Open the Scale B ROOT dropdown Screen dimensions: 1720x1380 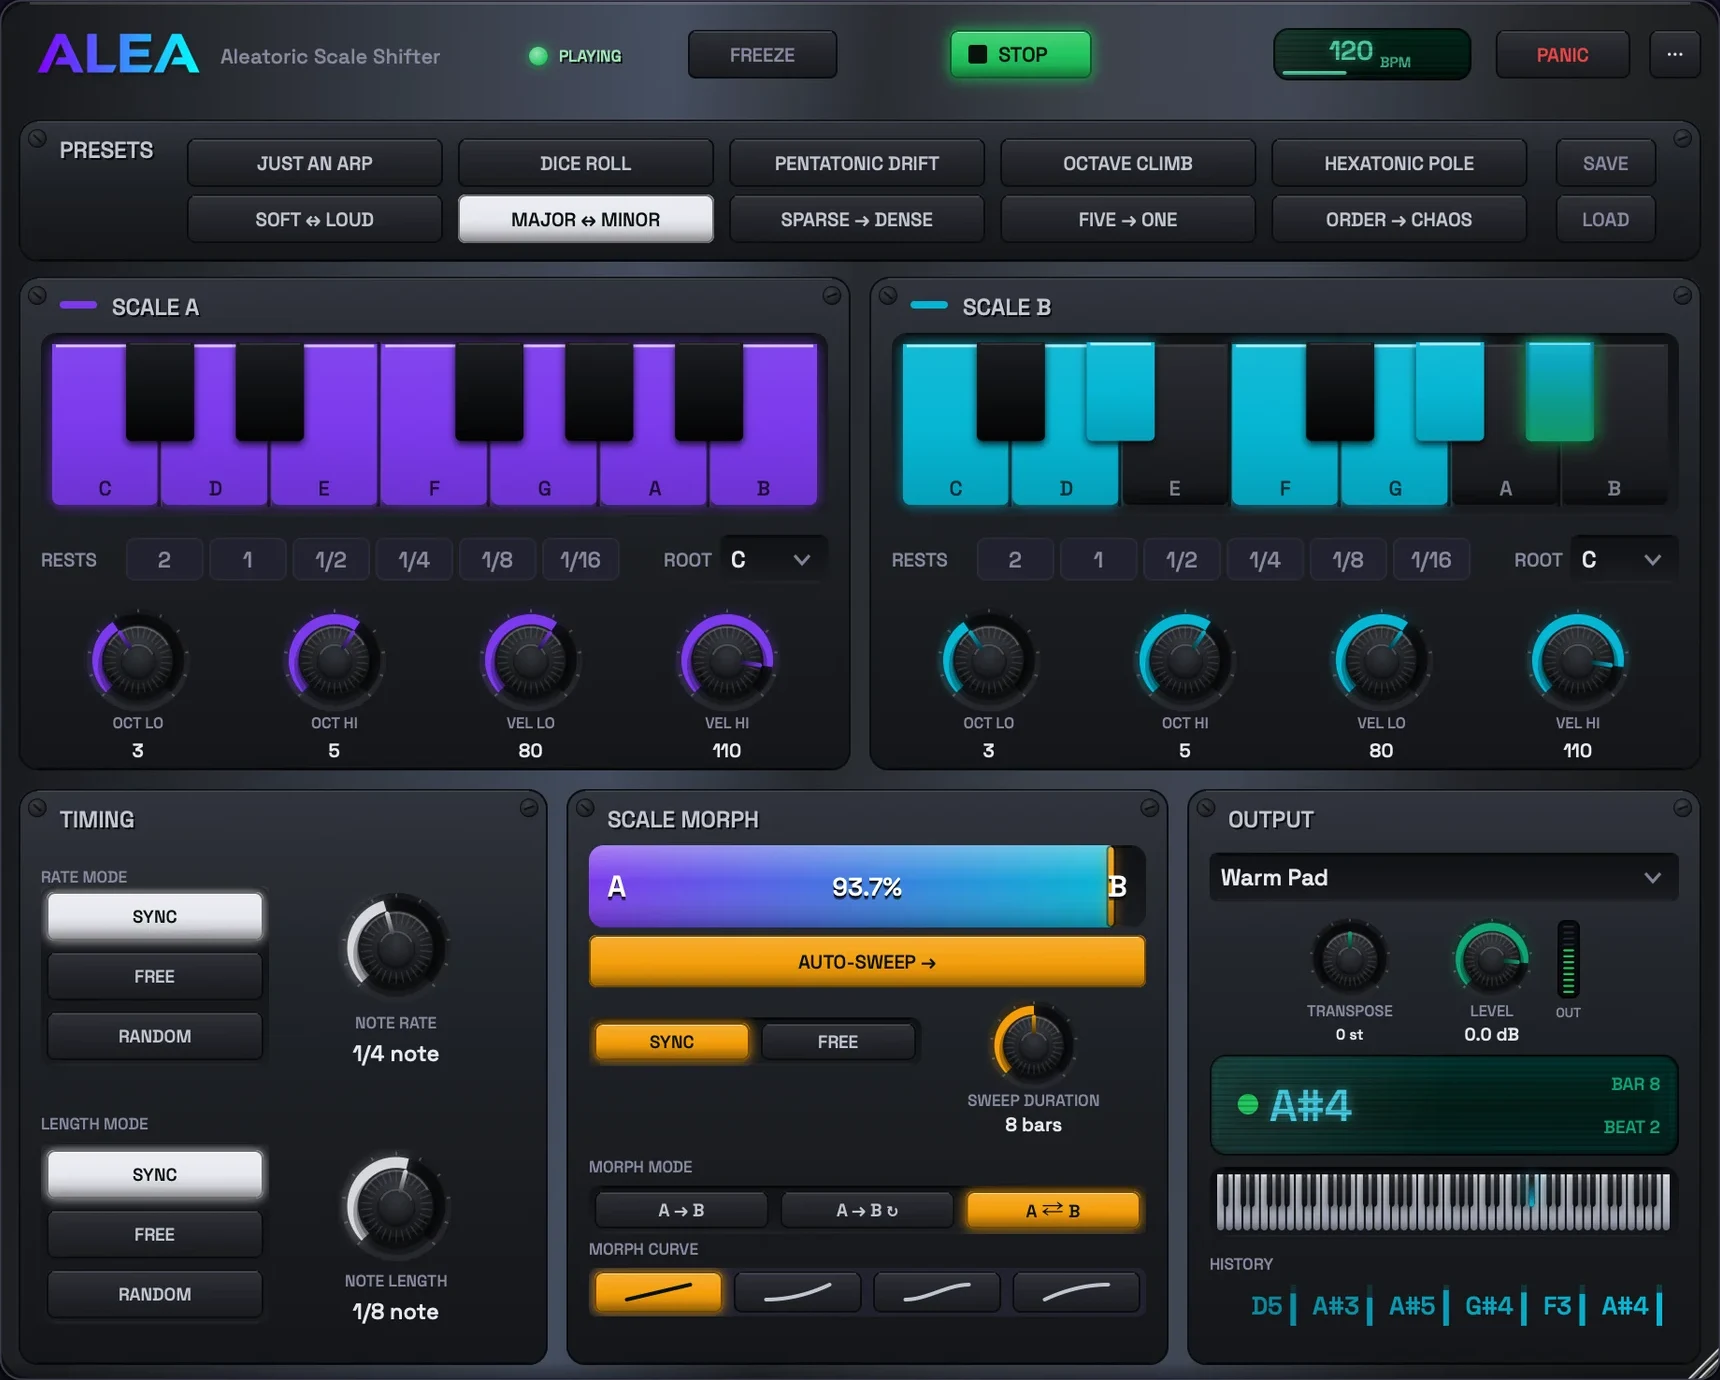[x=1624, y=559]
